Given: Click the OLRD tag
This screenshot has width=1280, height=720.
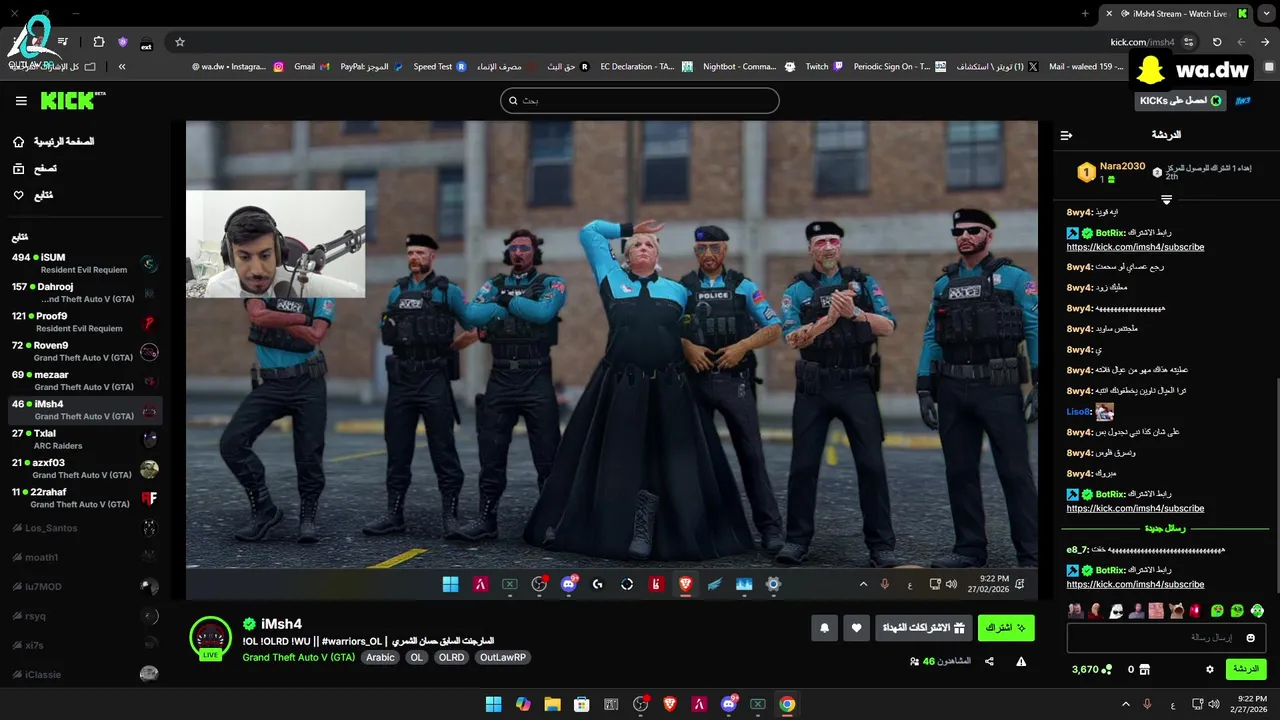Looking at the screenshot, I should (451, 657).
